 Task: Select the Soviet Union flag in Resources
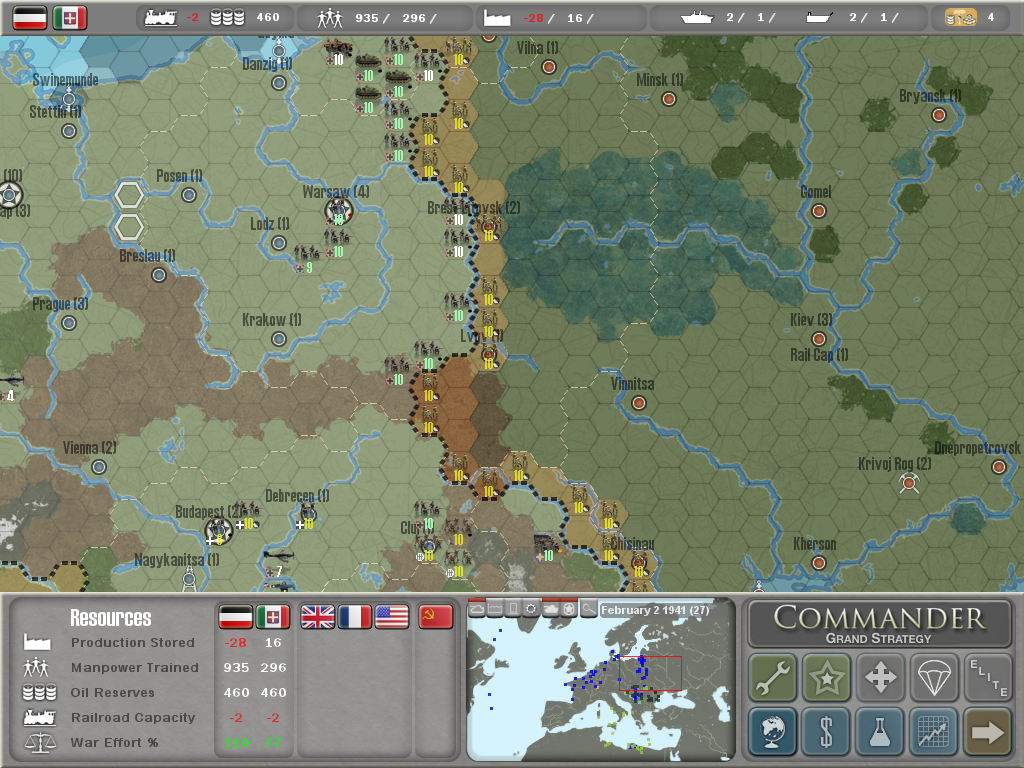pos(435,617)
